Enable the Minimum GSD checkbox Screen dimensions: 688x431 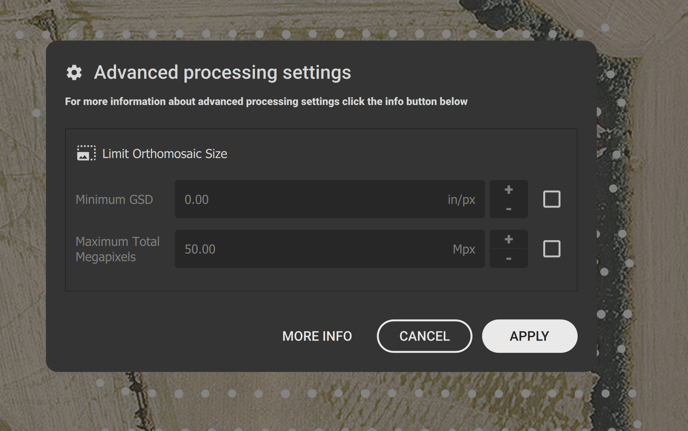point(551,199)
